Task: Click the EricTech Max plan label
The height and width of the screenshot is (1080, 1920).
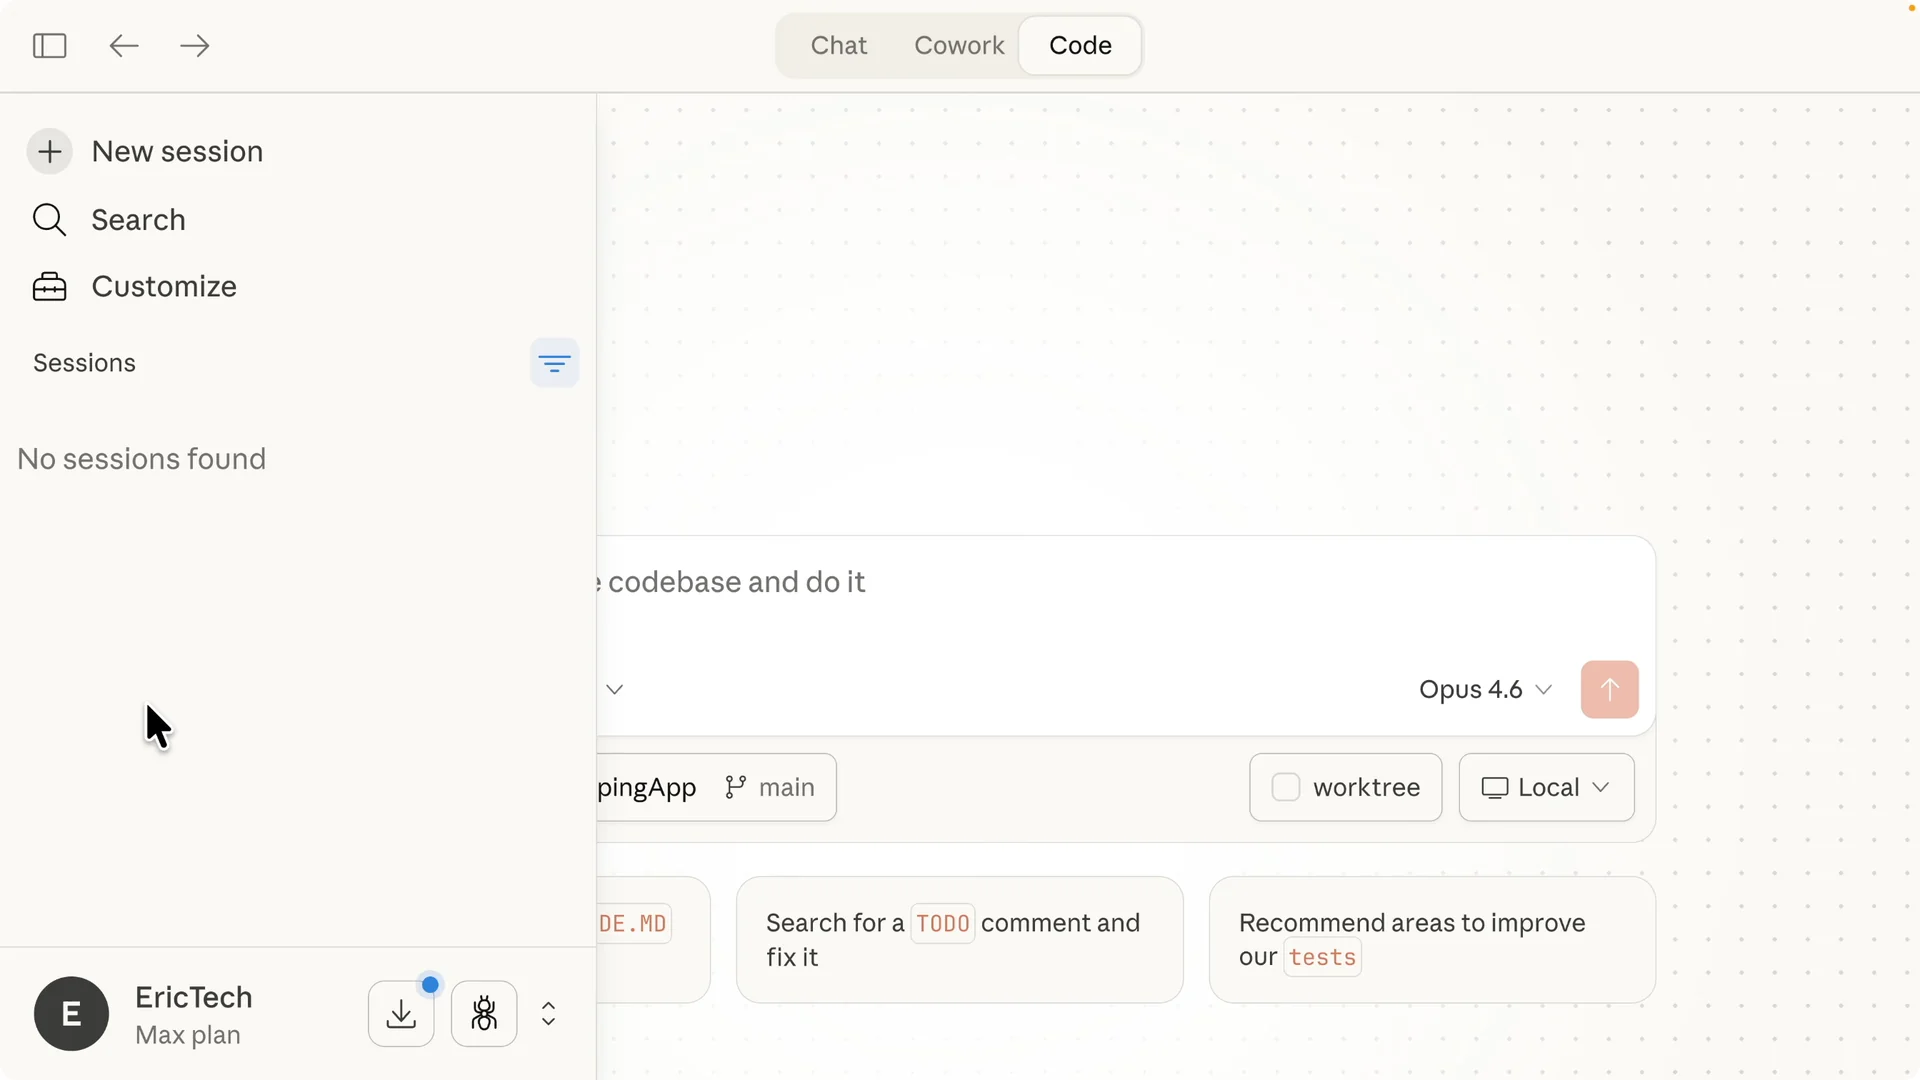Action: click(194, 1014)
